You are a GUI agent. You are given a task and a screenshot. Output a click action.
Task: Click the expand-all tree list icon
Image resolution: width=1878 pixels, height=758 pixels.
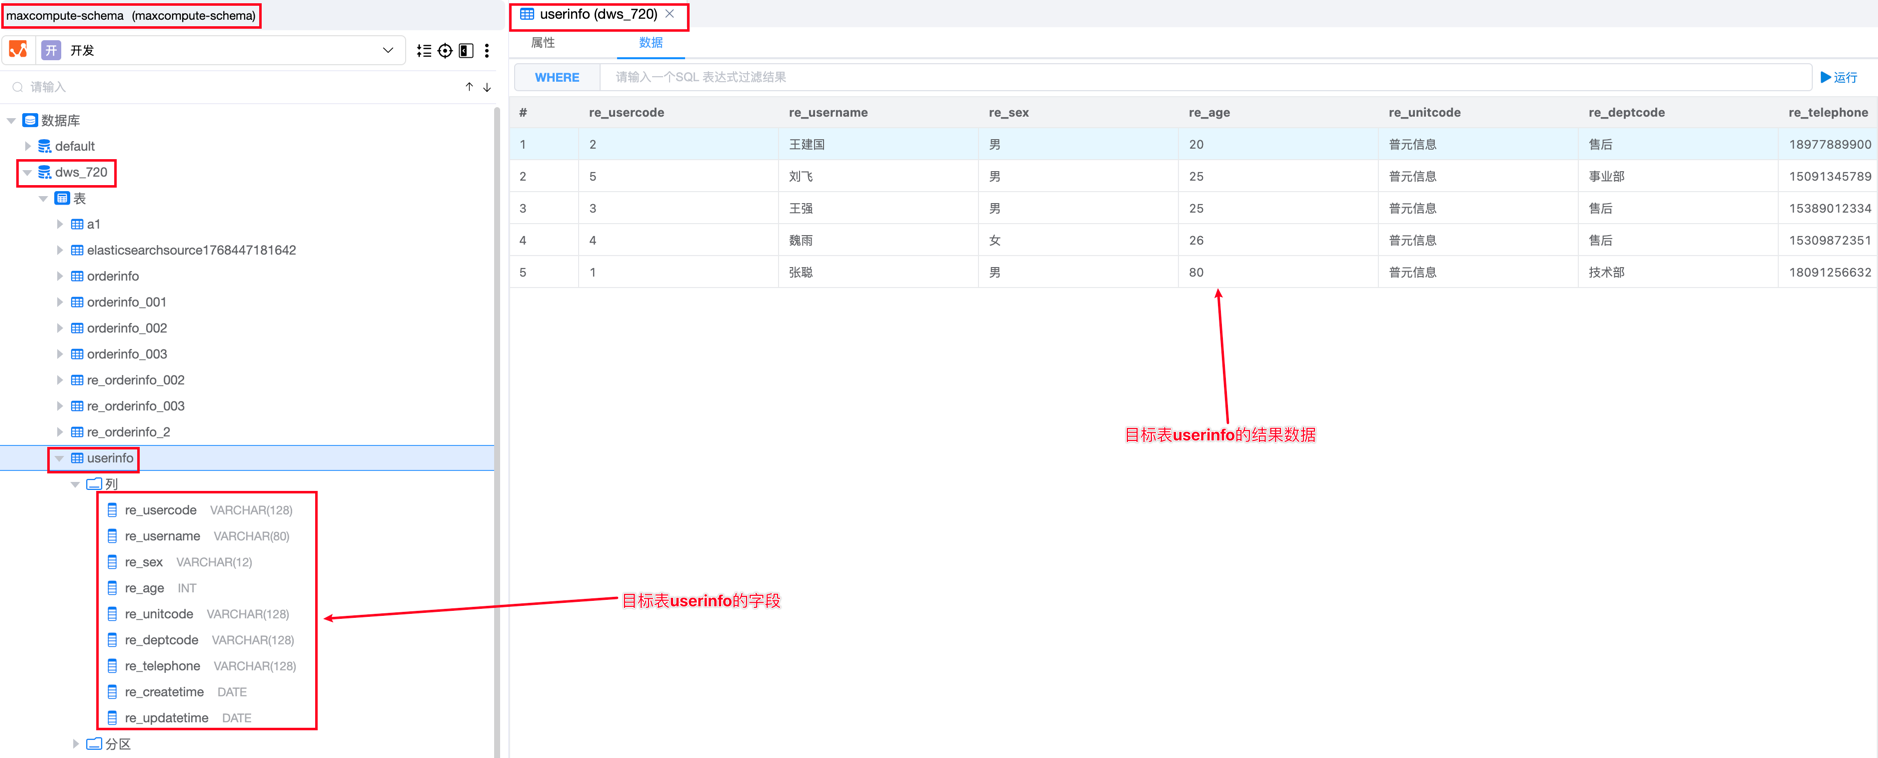(424, 50)
